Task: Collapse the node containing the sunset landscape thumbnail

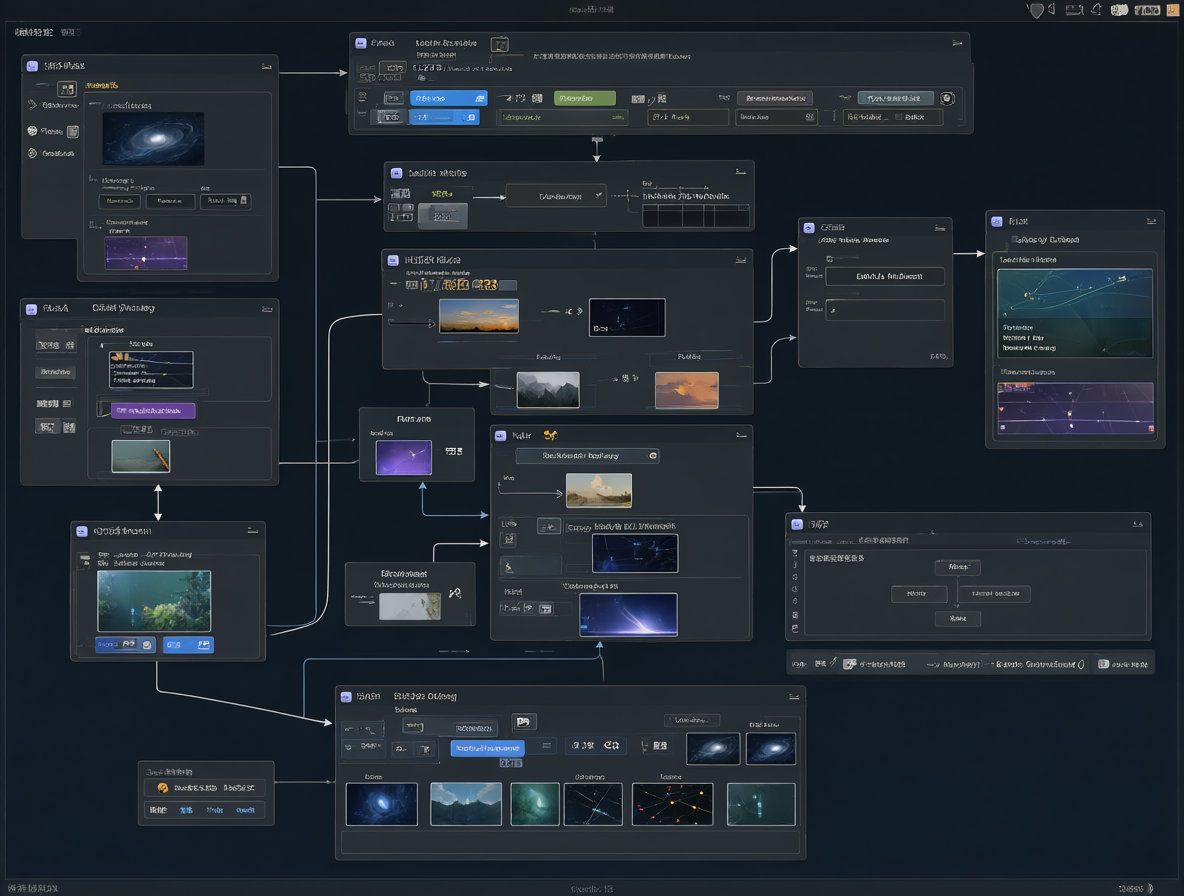Action: [x=741, y=260]
